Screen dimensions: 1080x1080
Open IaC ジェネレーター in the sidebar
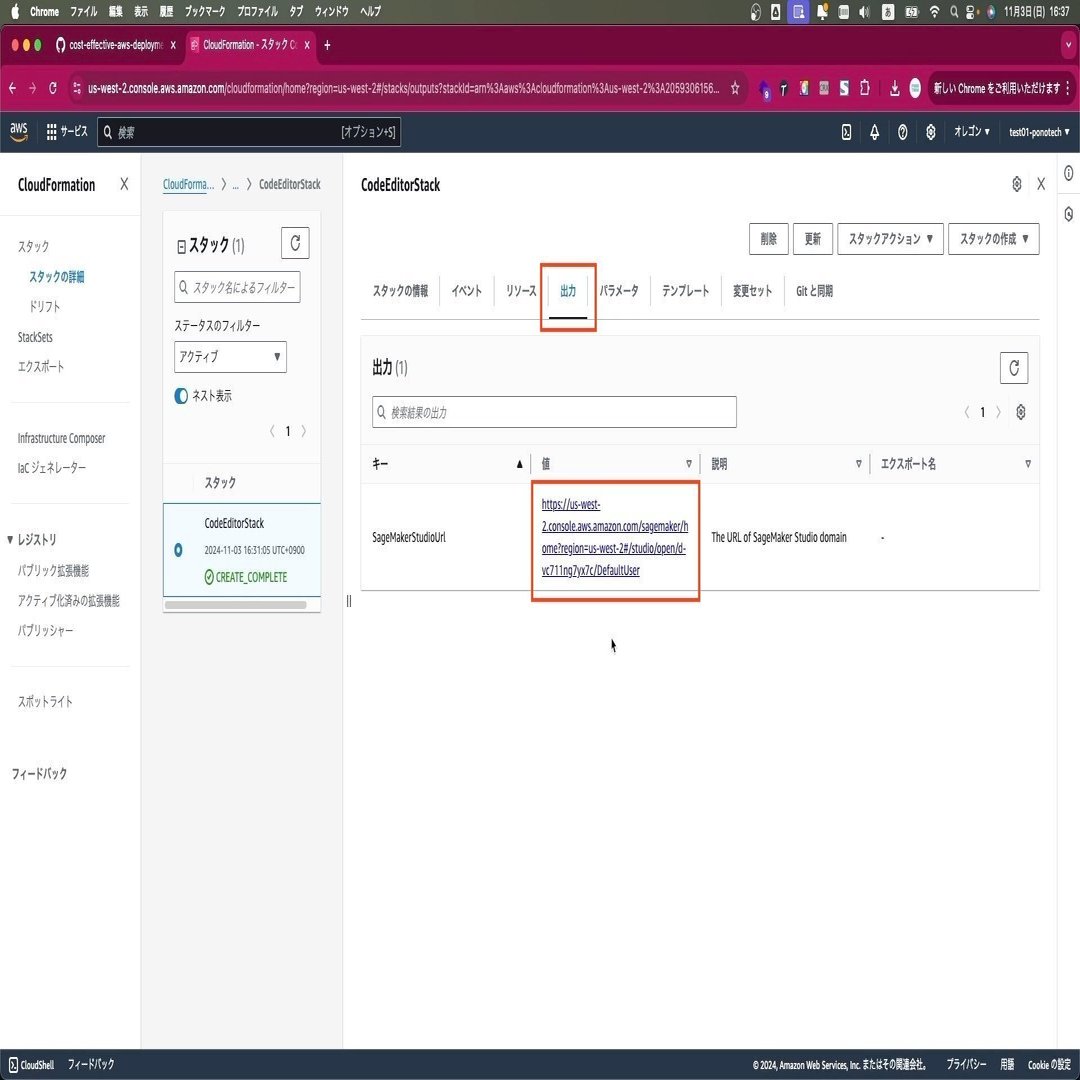52,468
